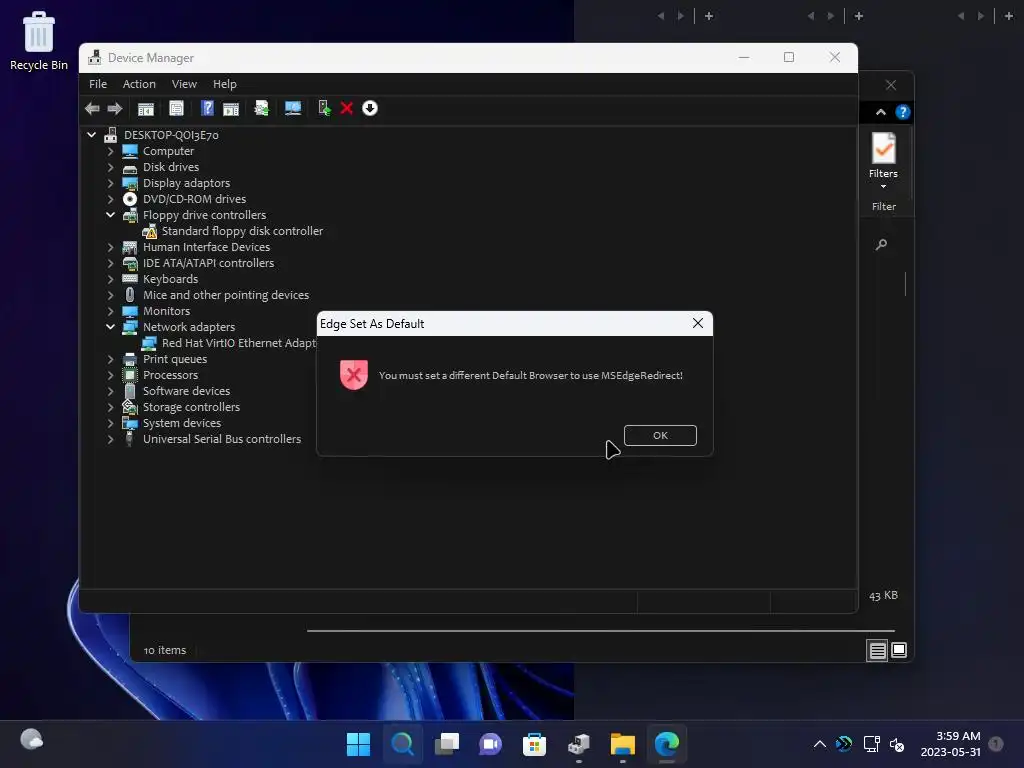Expand the Keyboards category
This screenshot has height=768, width=1024.
tap(110, 280)
